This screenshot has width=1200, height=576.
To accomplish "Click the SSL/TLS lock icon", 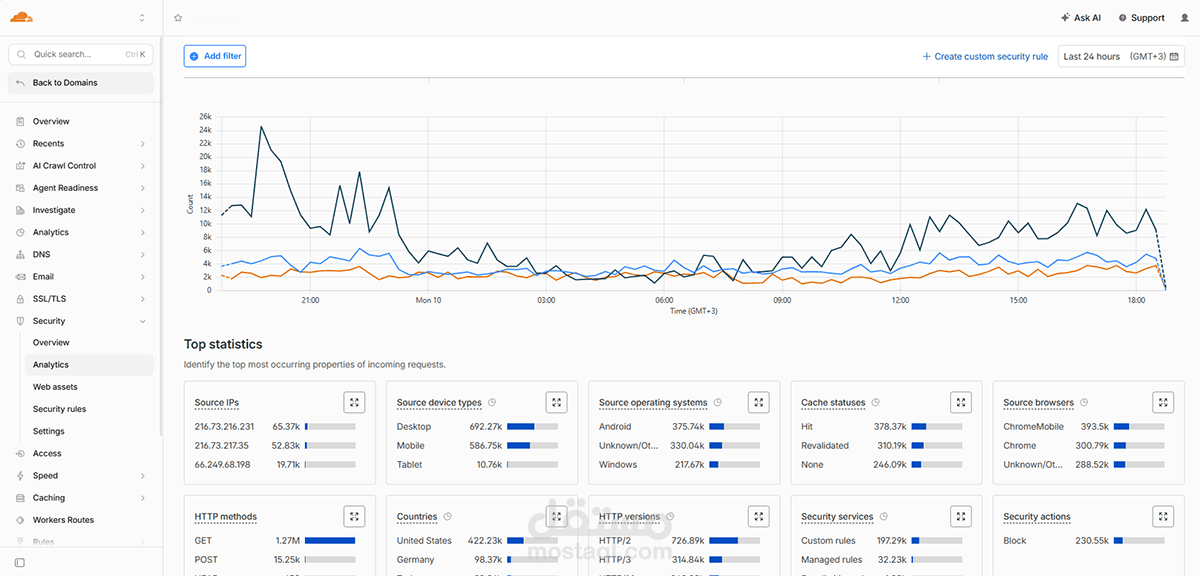I will 21,299.
